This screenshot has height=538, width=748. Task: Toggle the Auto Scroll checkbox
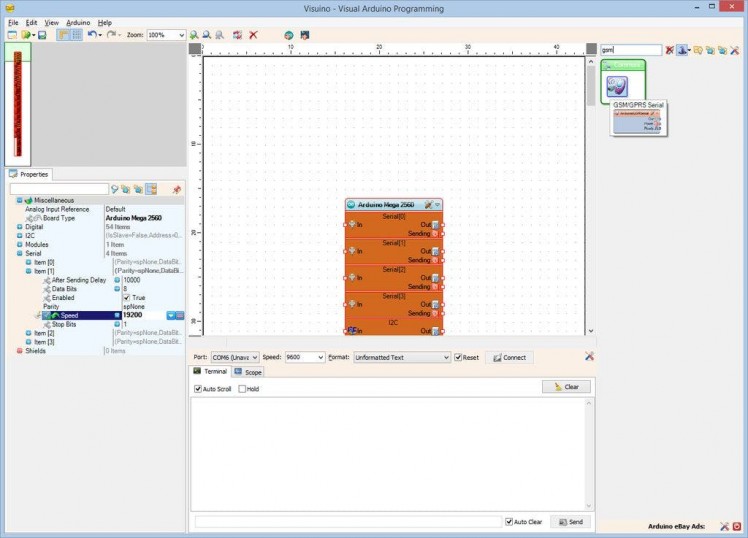tap(198, 389)
